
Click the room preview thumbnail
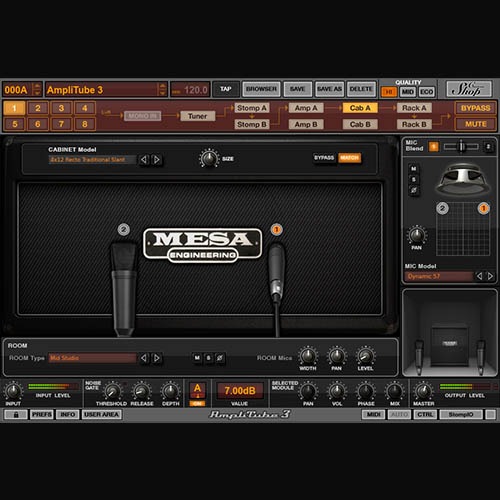[x=450, y=333]
